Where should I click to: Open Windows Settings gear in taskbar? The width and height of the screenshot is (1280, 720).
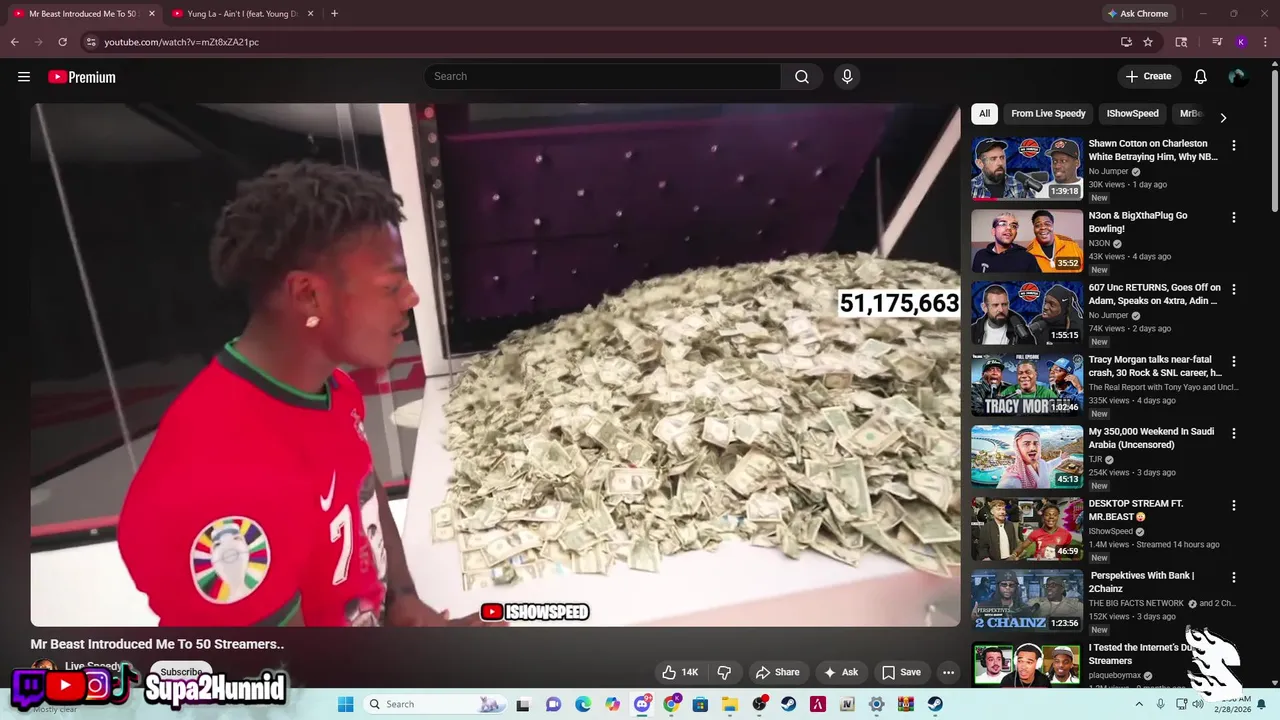point(876,704)
